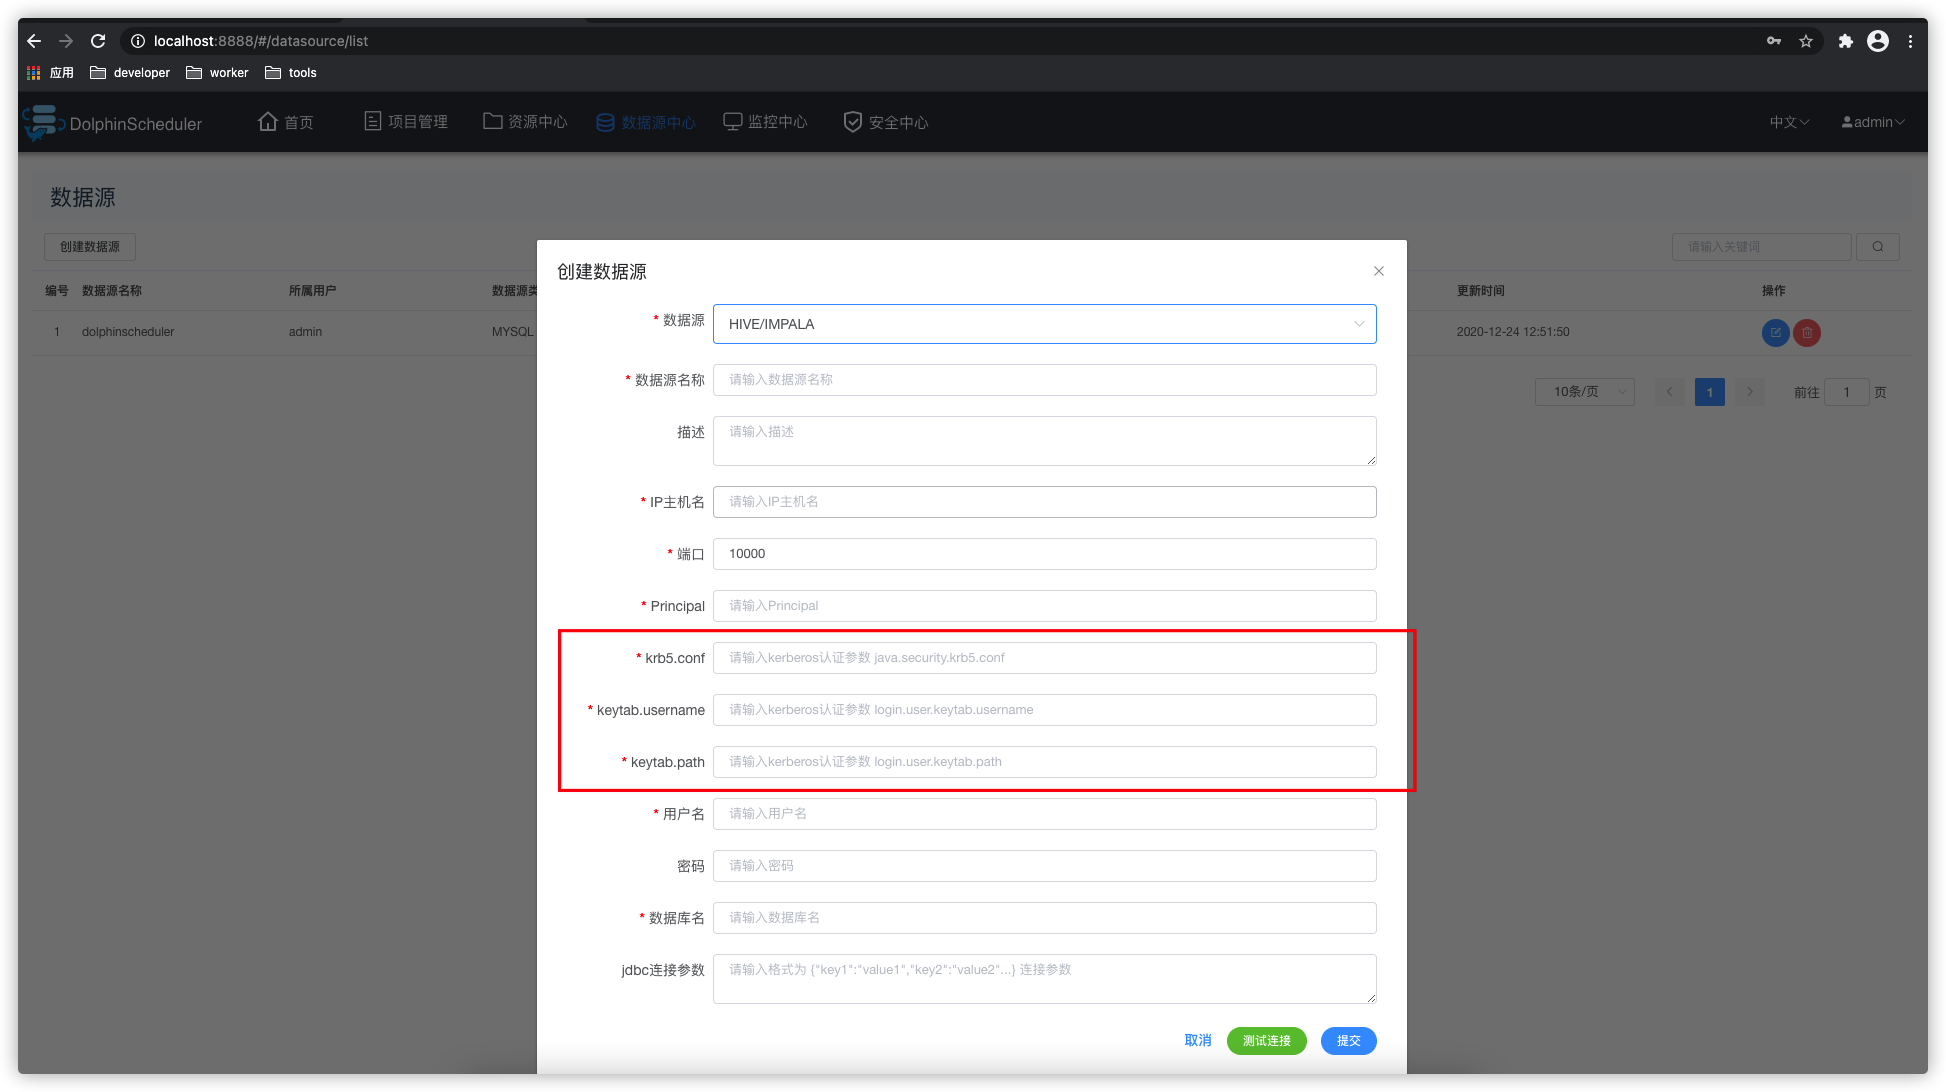Image resolution: width=1946 pixels, height=1092 pixels.
Task: Go to 项目管理 menu
Action: pyautogui.click(x=405, y=122)
